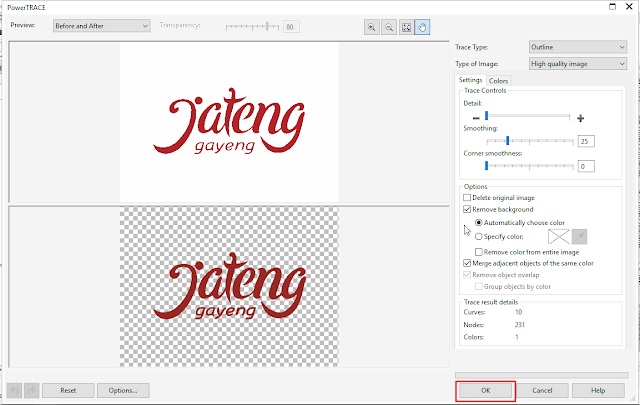The image size is (640, 405).
Task: Click the Nodes value 231
Action: pyautogui.click(x=520, y=325)
